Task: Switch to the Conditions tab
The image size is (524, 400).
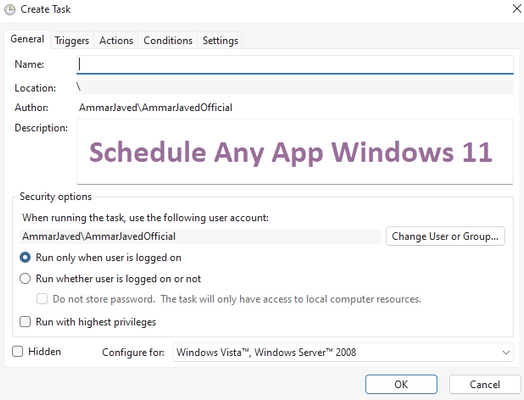Action: (x=168, y=40)
